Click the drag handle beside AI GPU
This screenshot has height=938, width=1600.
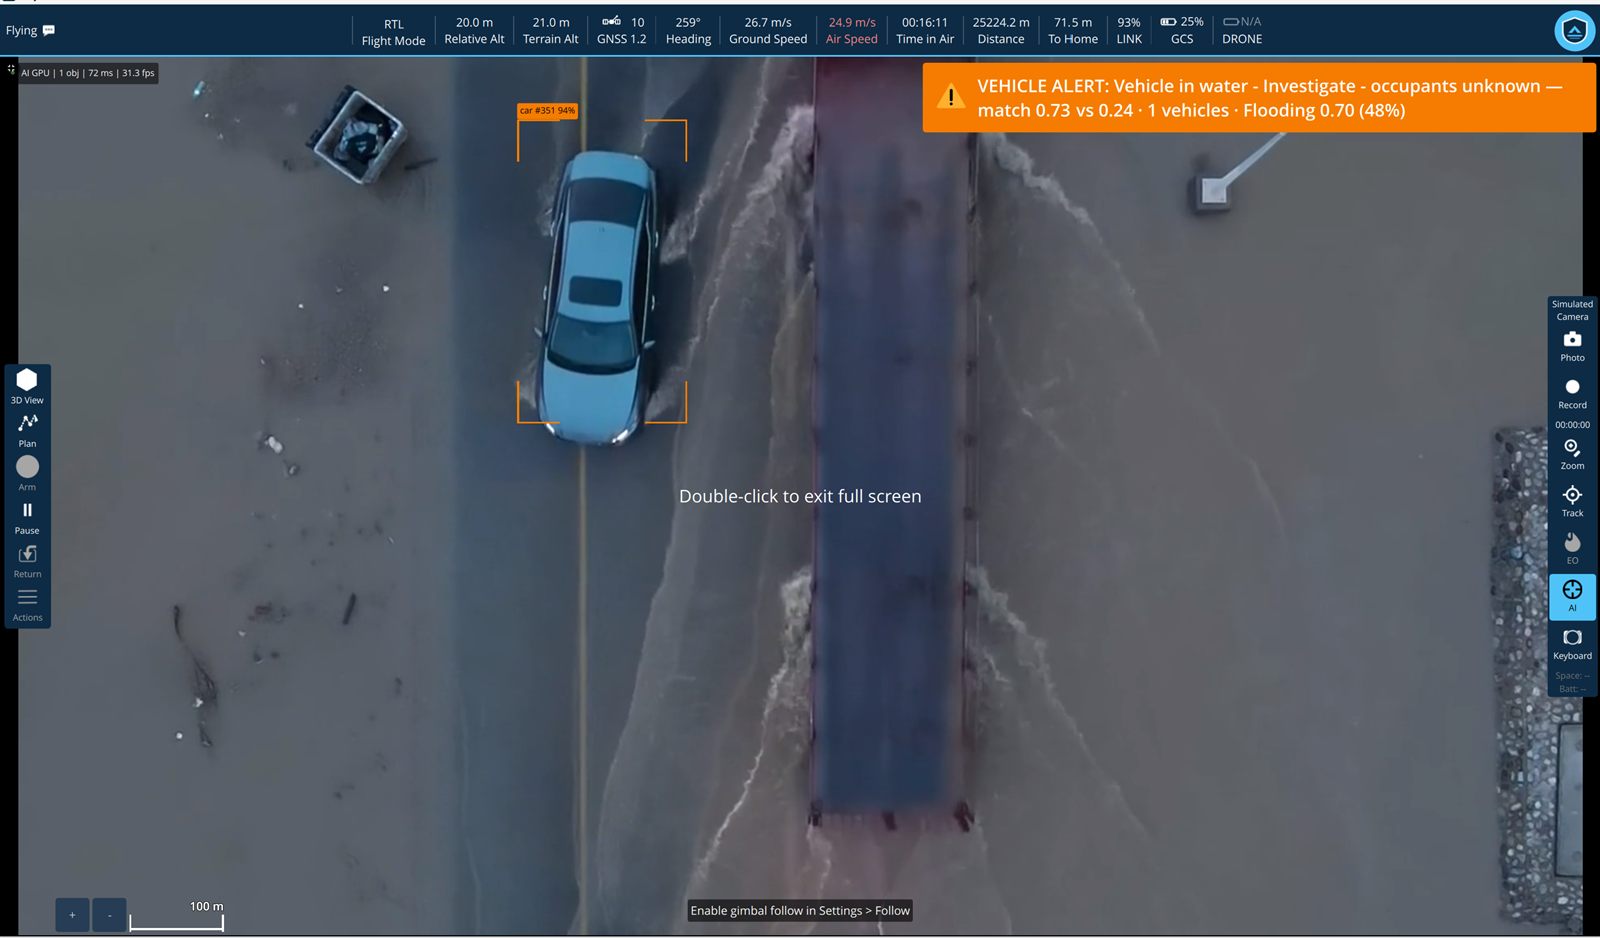click(11, 70)
